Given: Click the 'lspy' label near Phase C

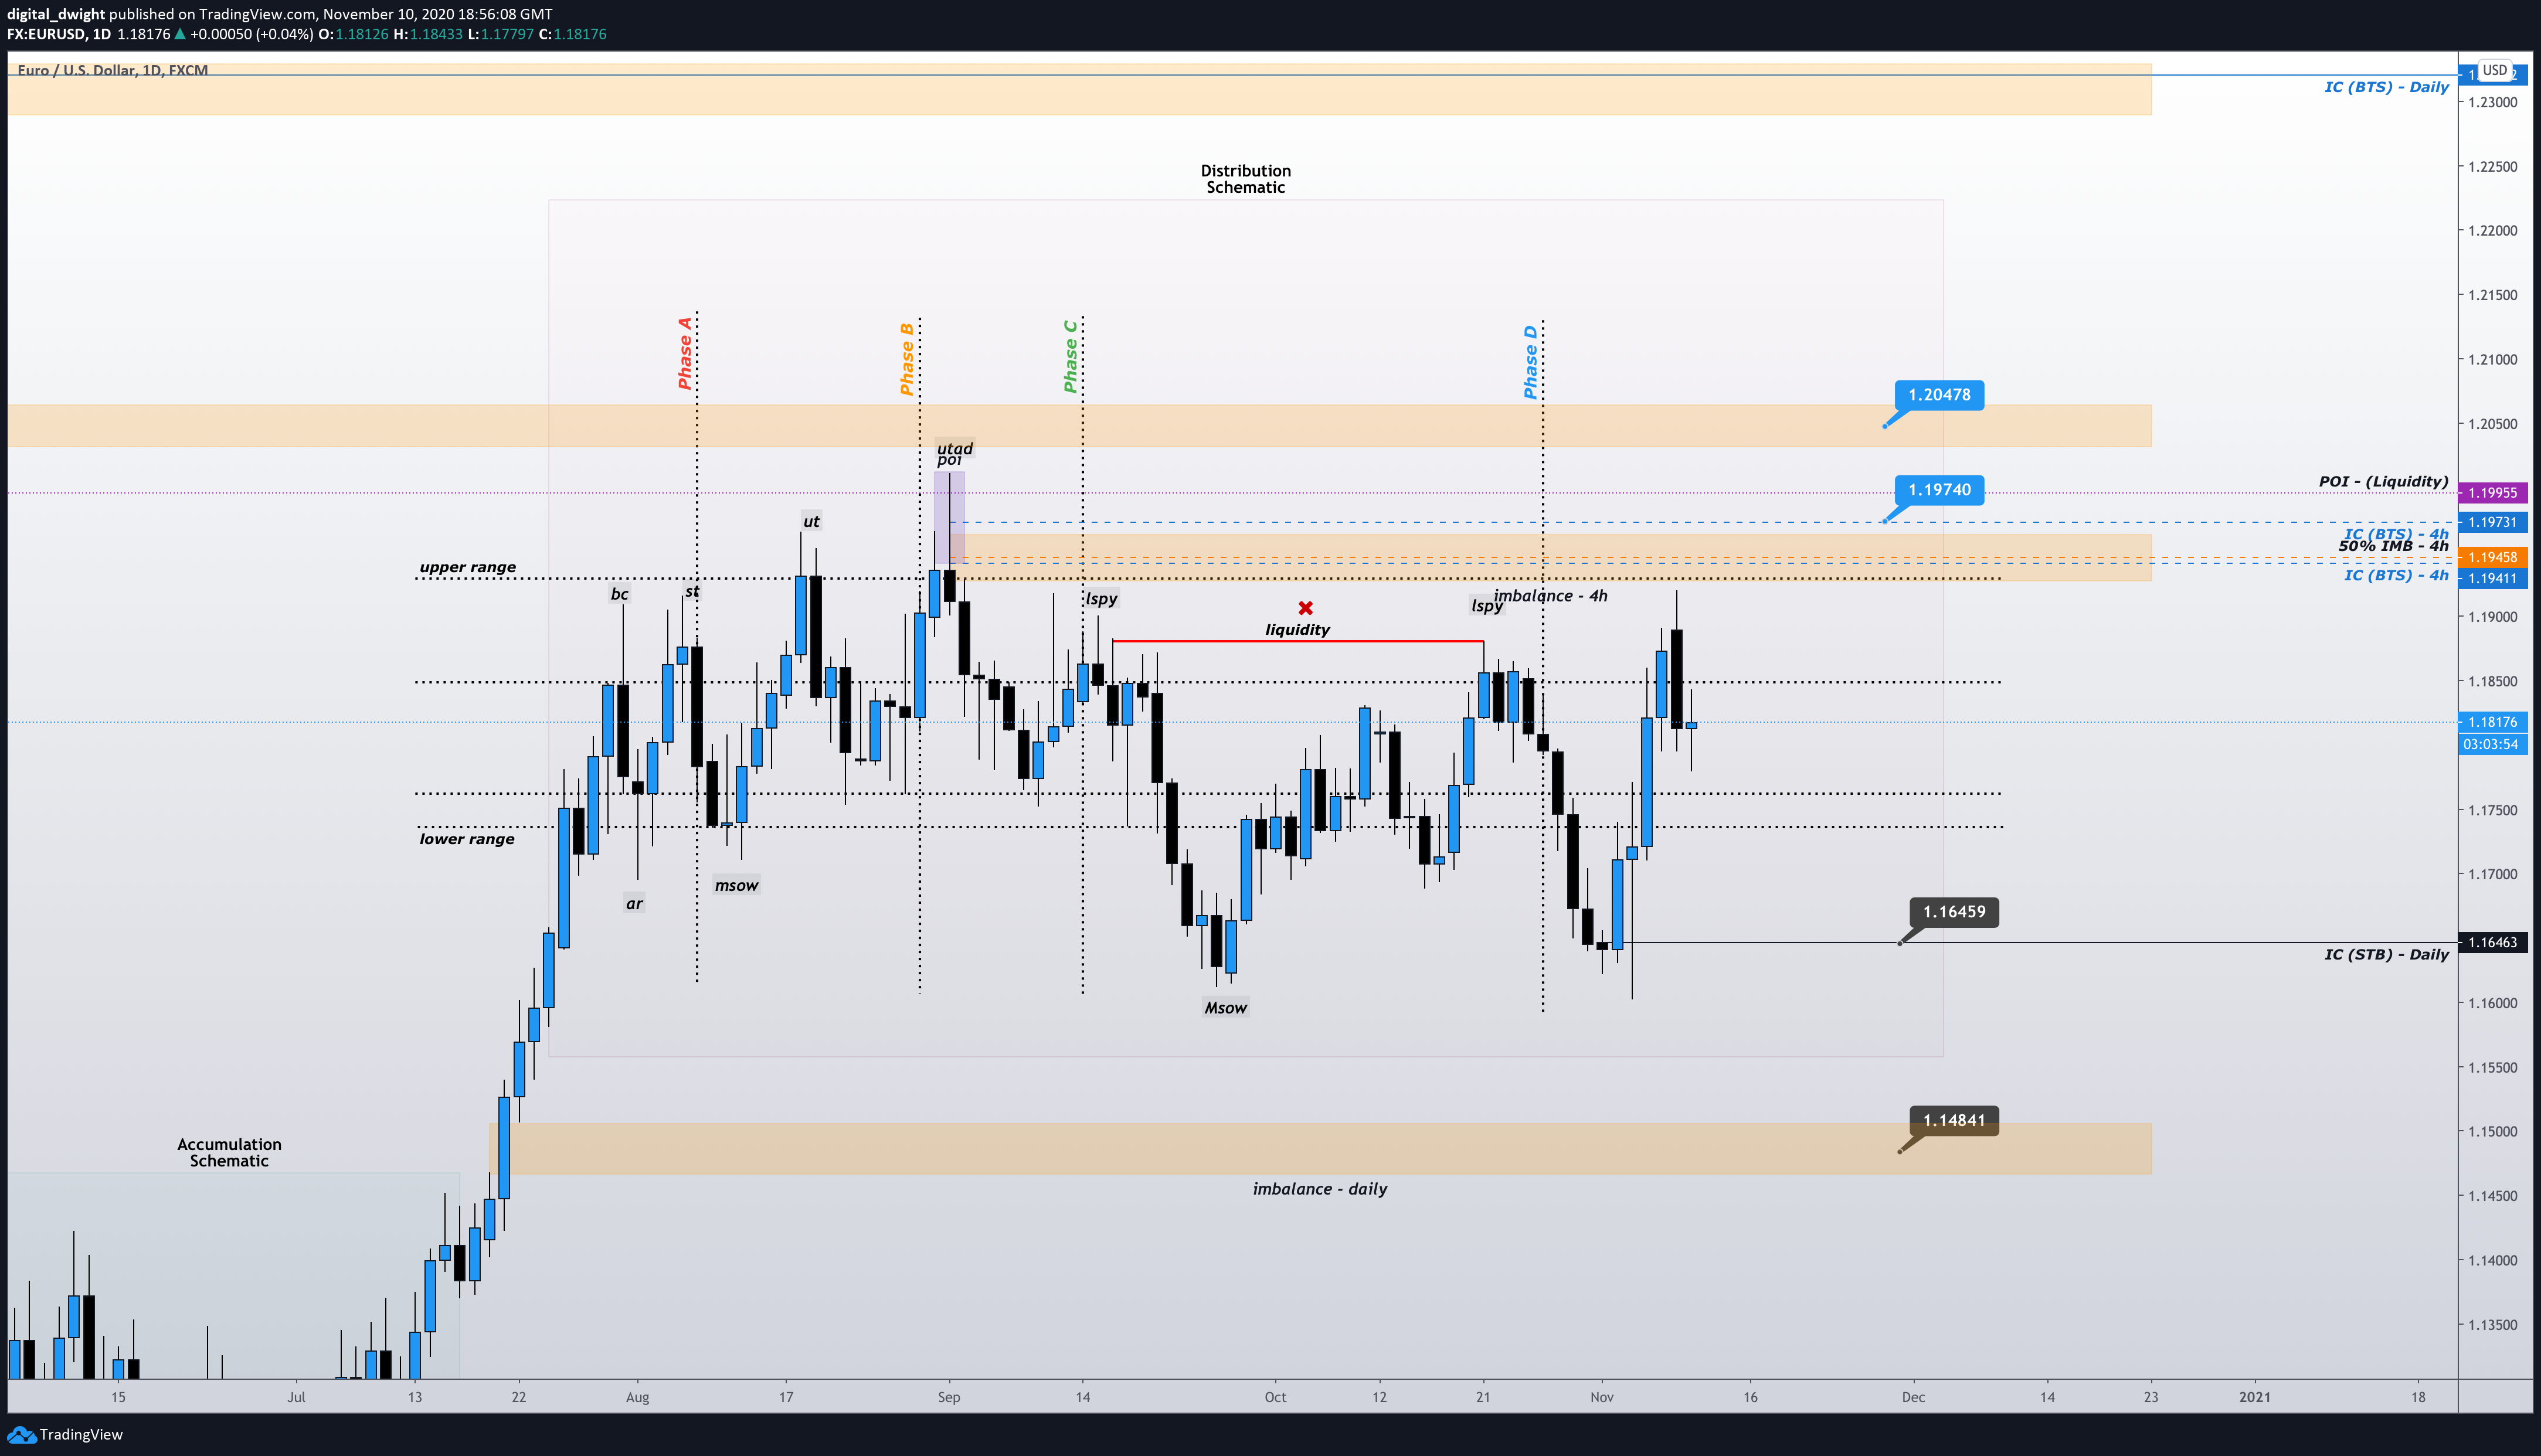Looking at the screenshot, I should (x=1101, y=599).
